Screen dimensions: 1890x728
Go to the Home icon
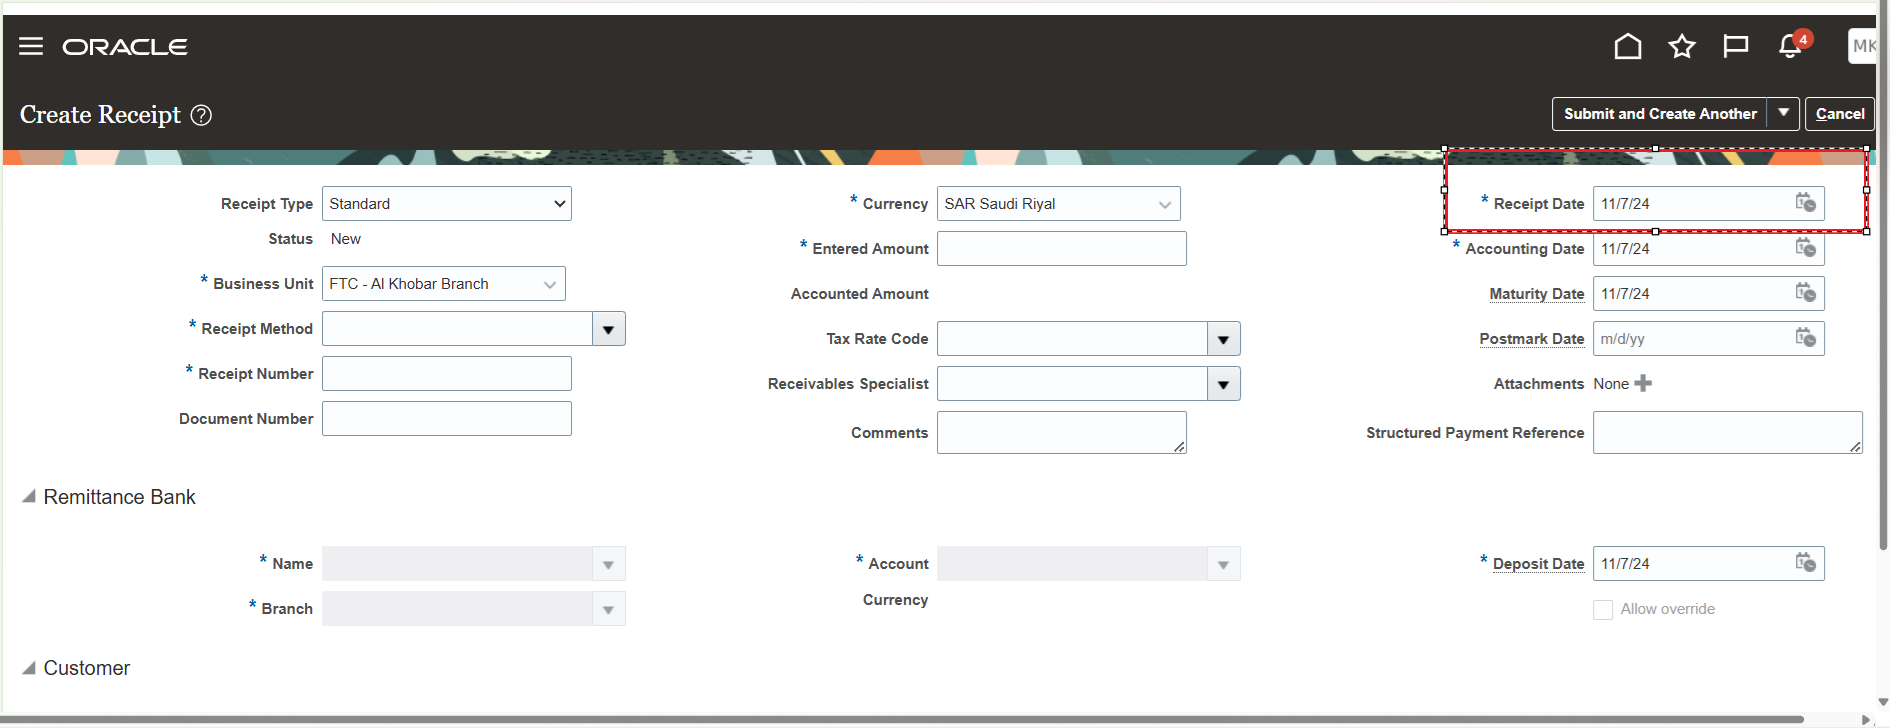pos(1628,46)
